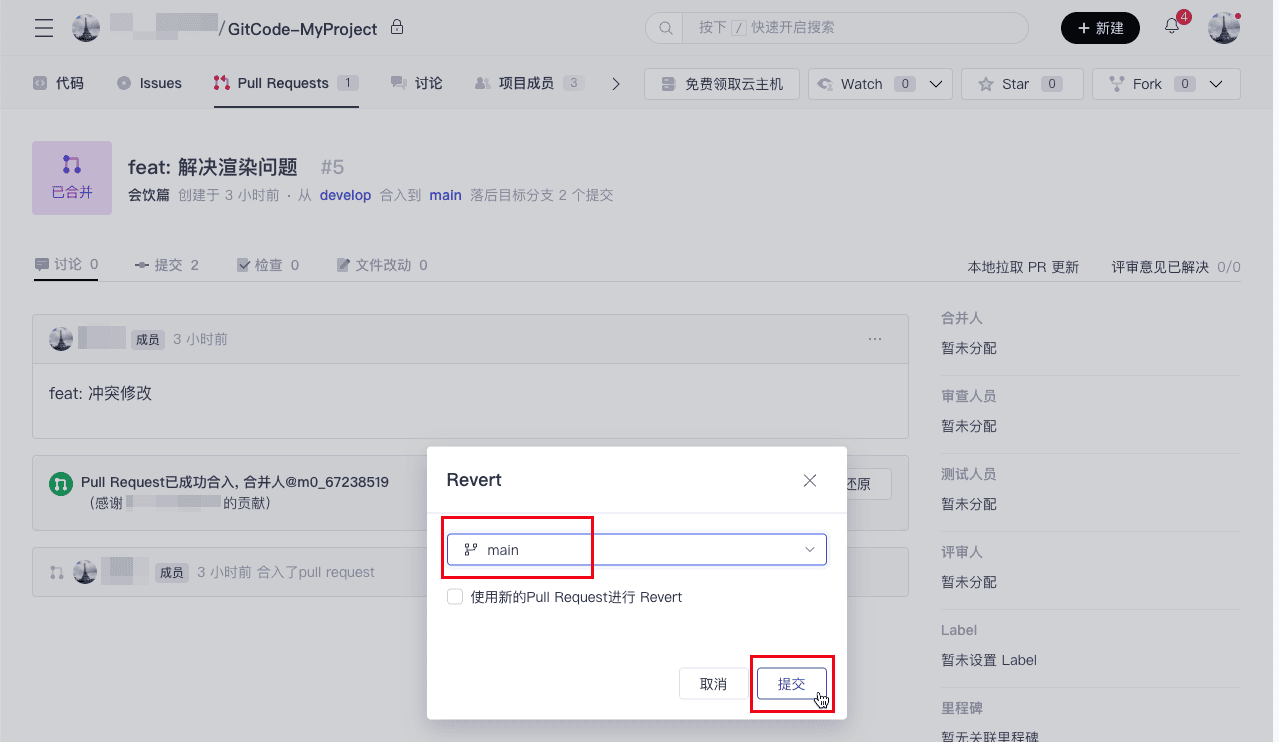Expand the Fork dropdown arrow
This screenshot has width=1279, height=742.
[1216, 84]
